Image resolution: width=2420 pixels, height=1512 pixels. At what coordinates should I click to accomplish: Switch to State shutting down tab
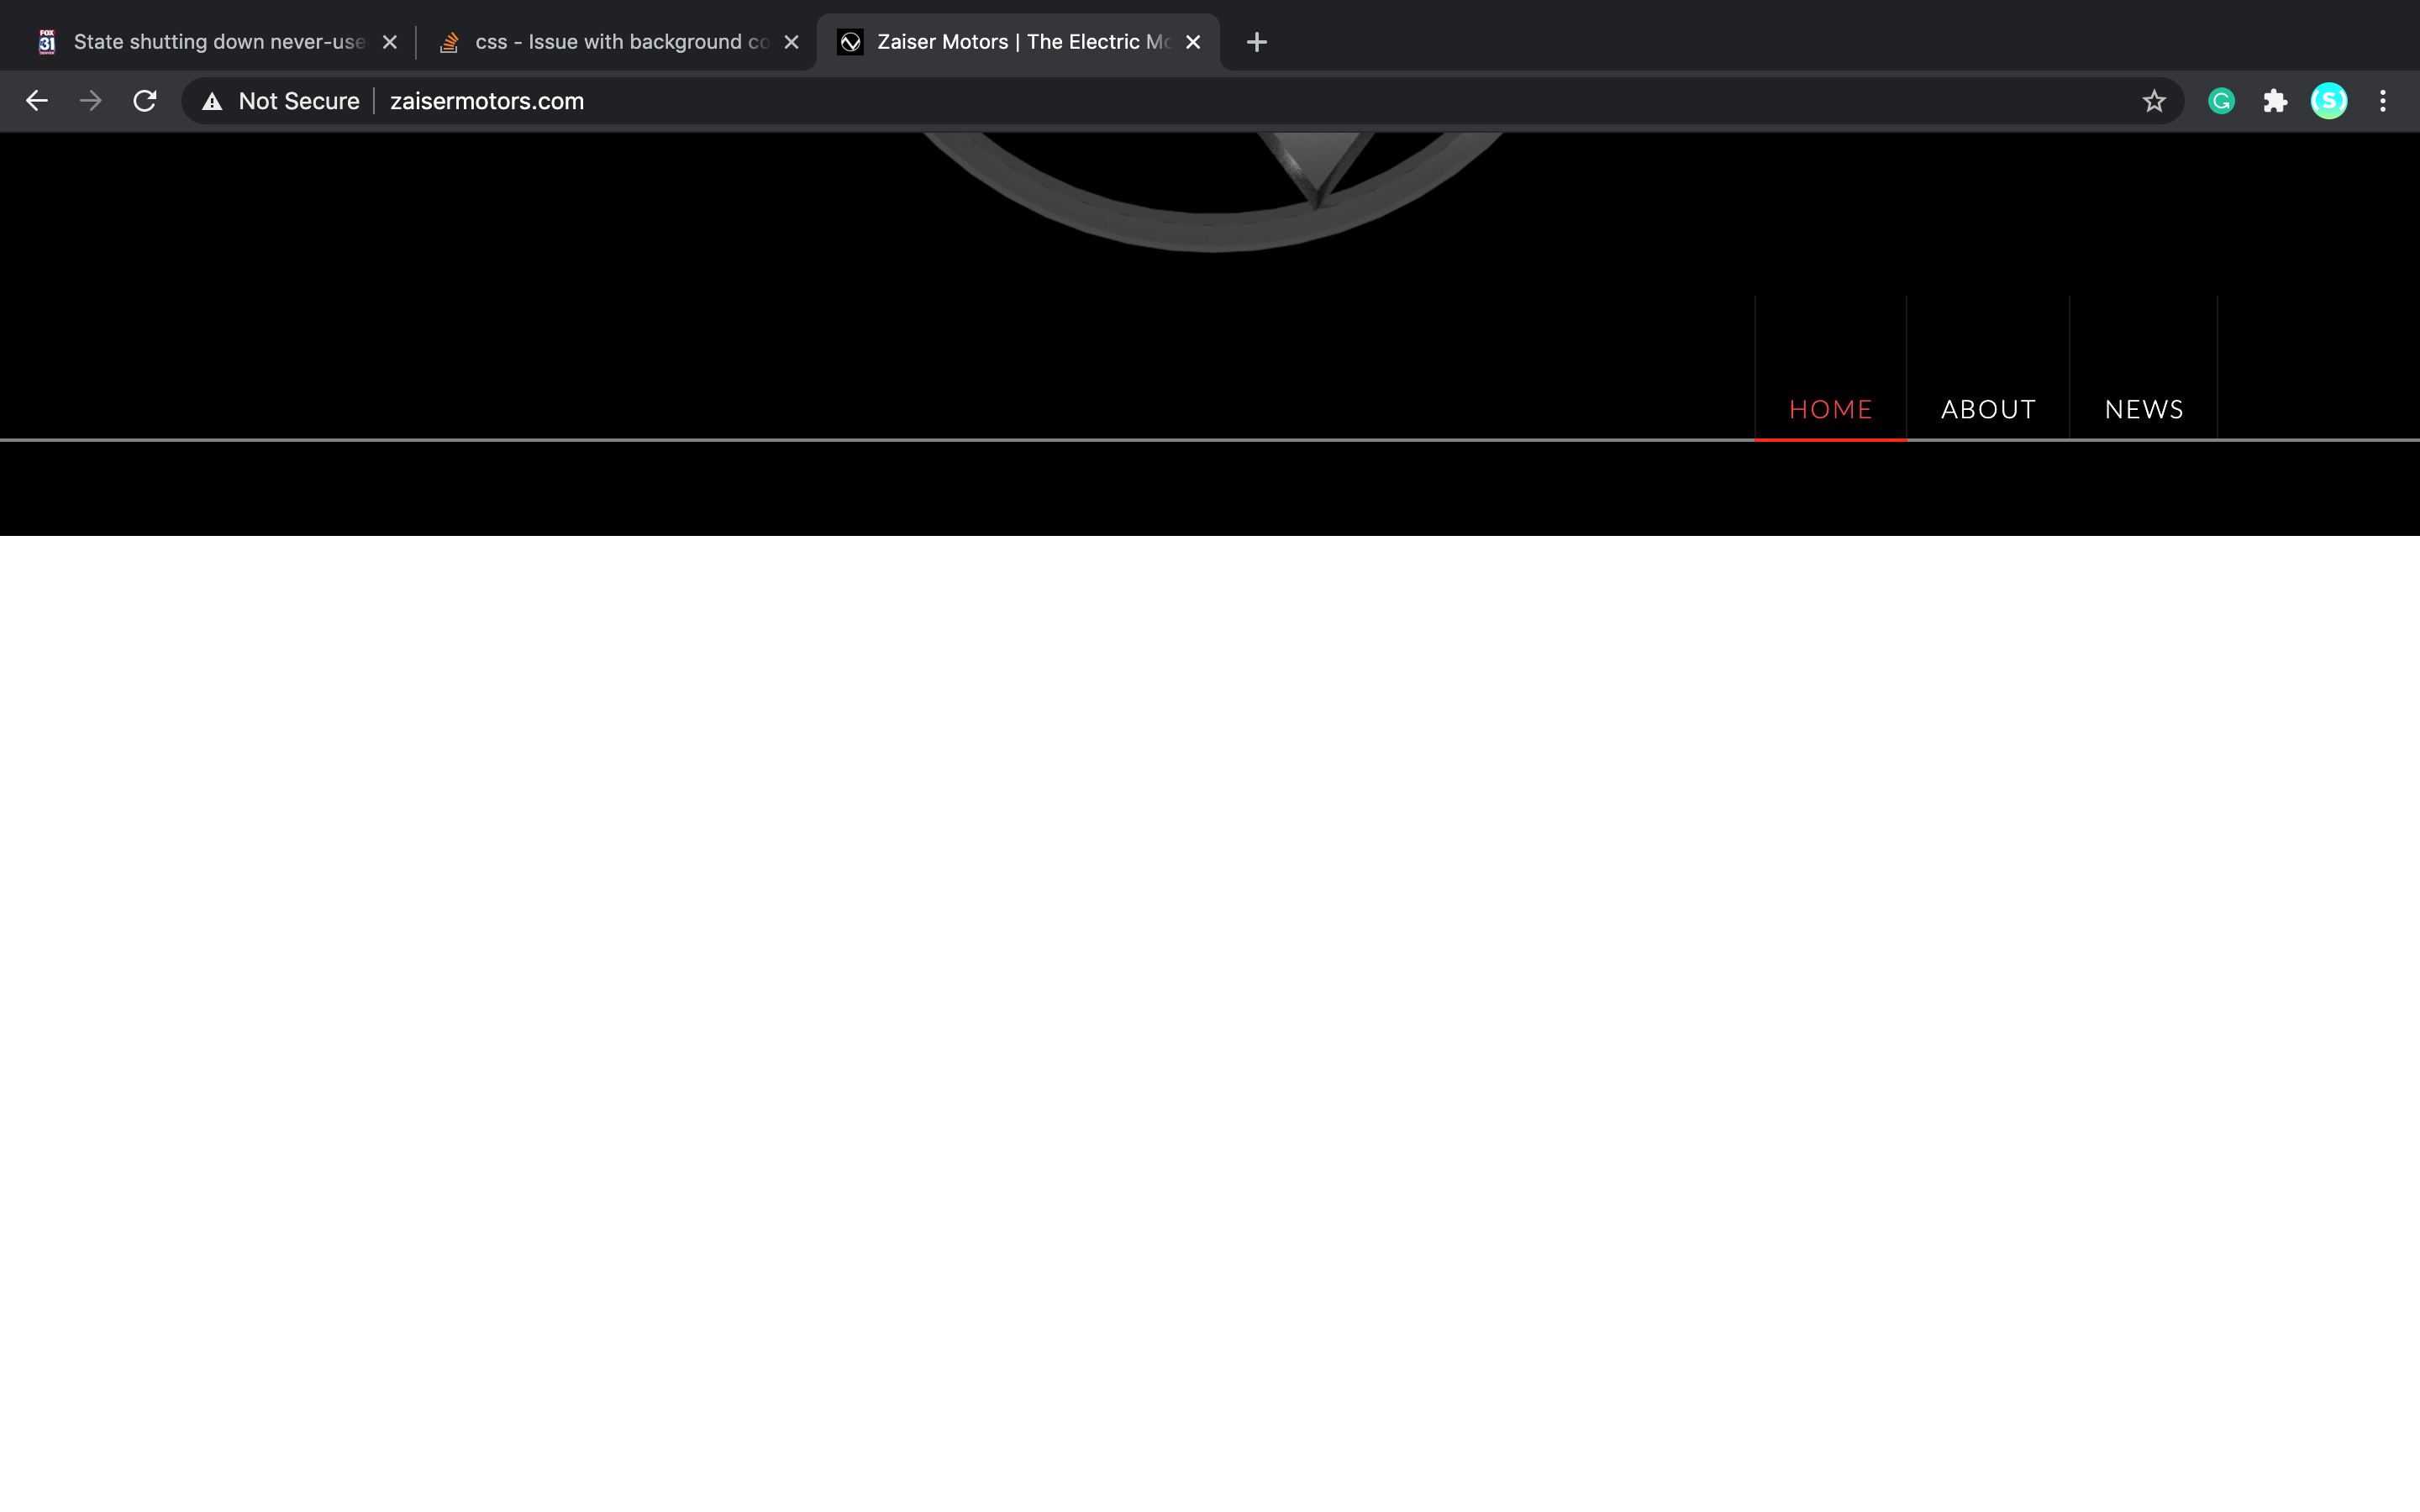coord(218,42)
